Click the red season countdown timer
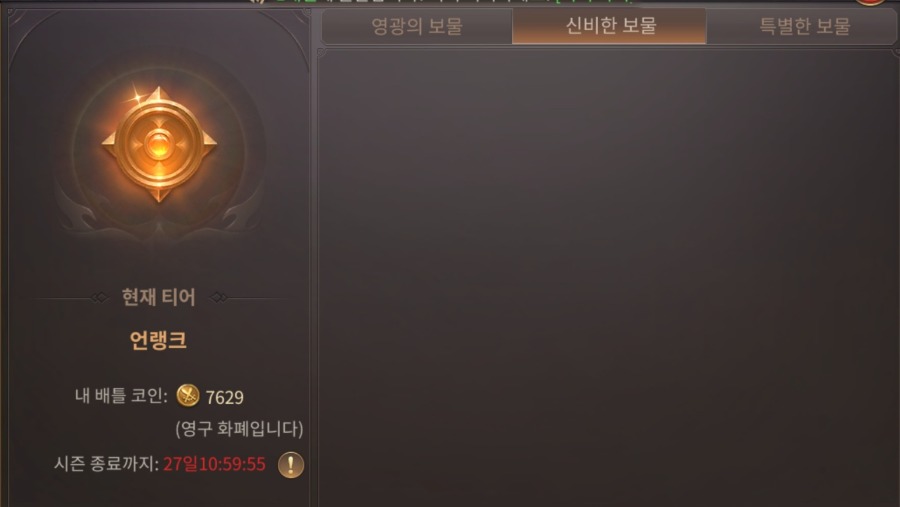 (x=214, y=464)
